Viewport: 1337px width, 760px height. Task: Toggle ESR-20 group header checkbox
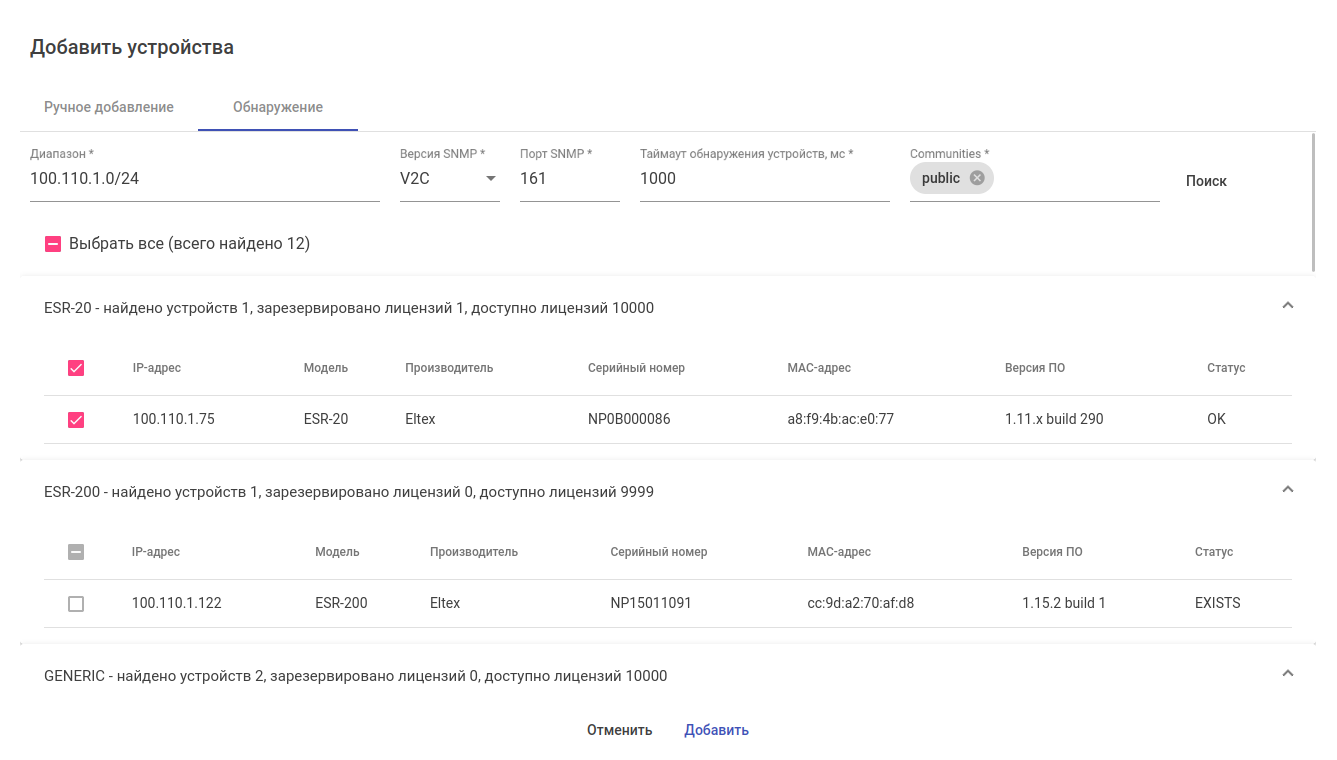(x=76, y=368)
